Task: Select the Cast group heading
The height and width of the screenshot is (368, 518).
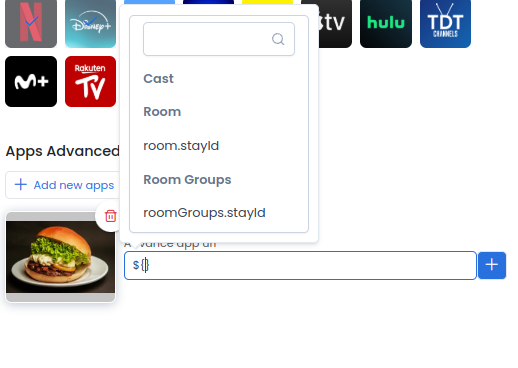Action: [x=158, y=79]
